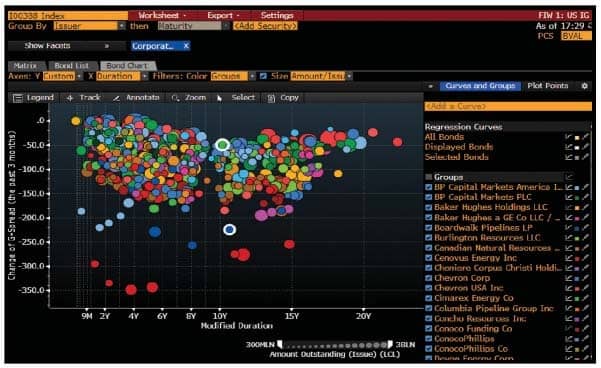Activate the Track crosshair tool
This screenshot has width=601, height=368.
point(83,98)
